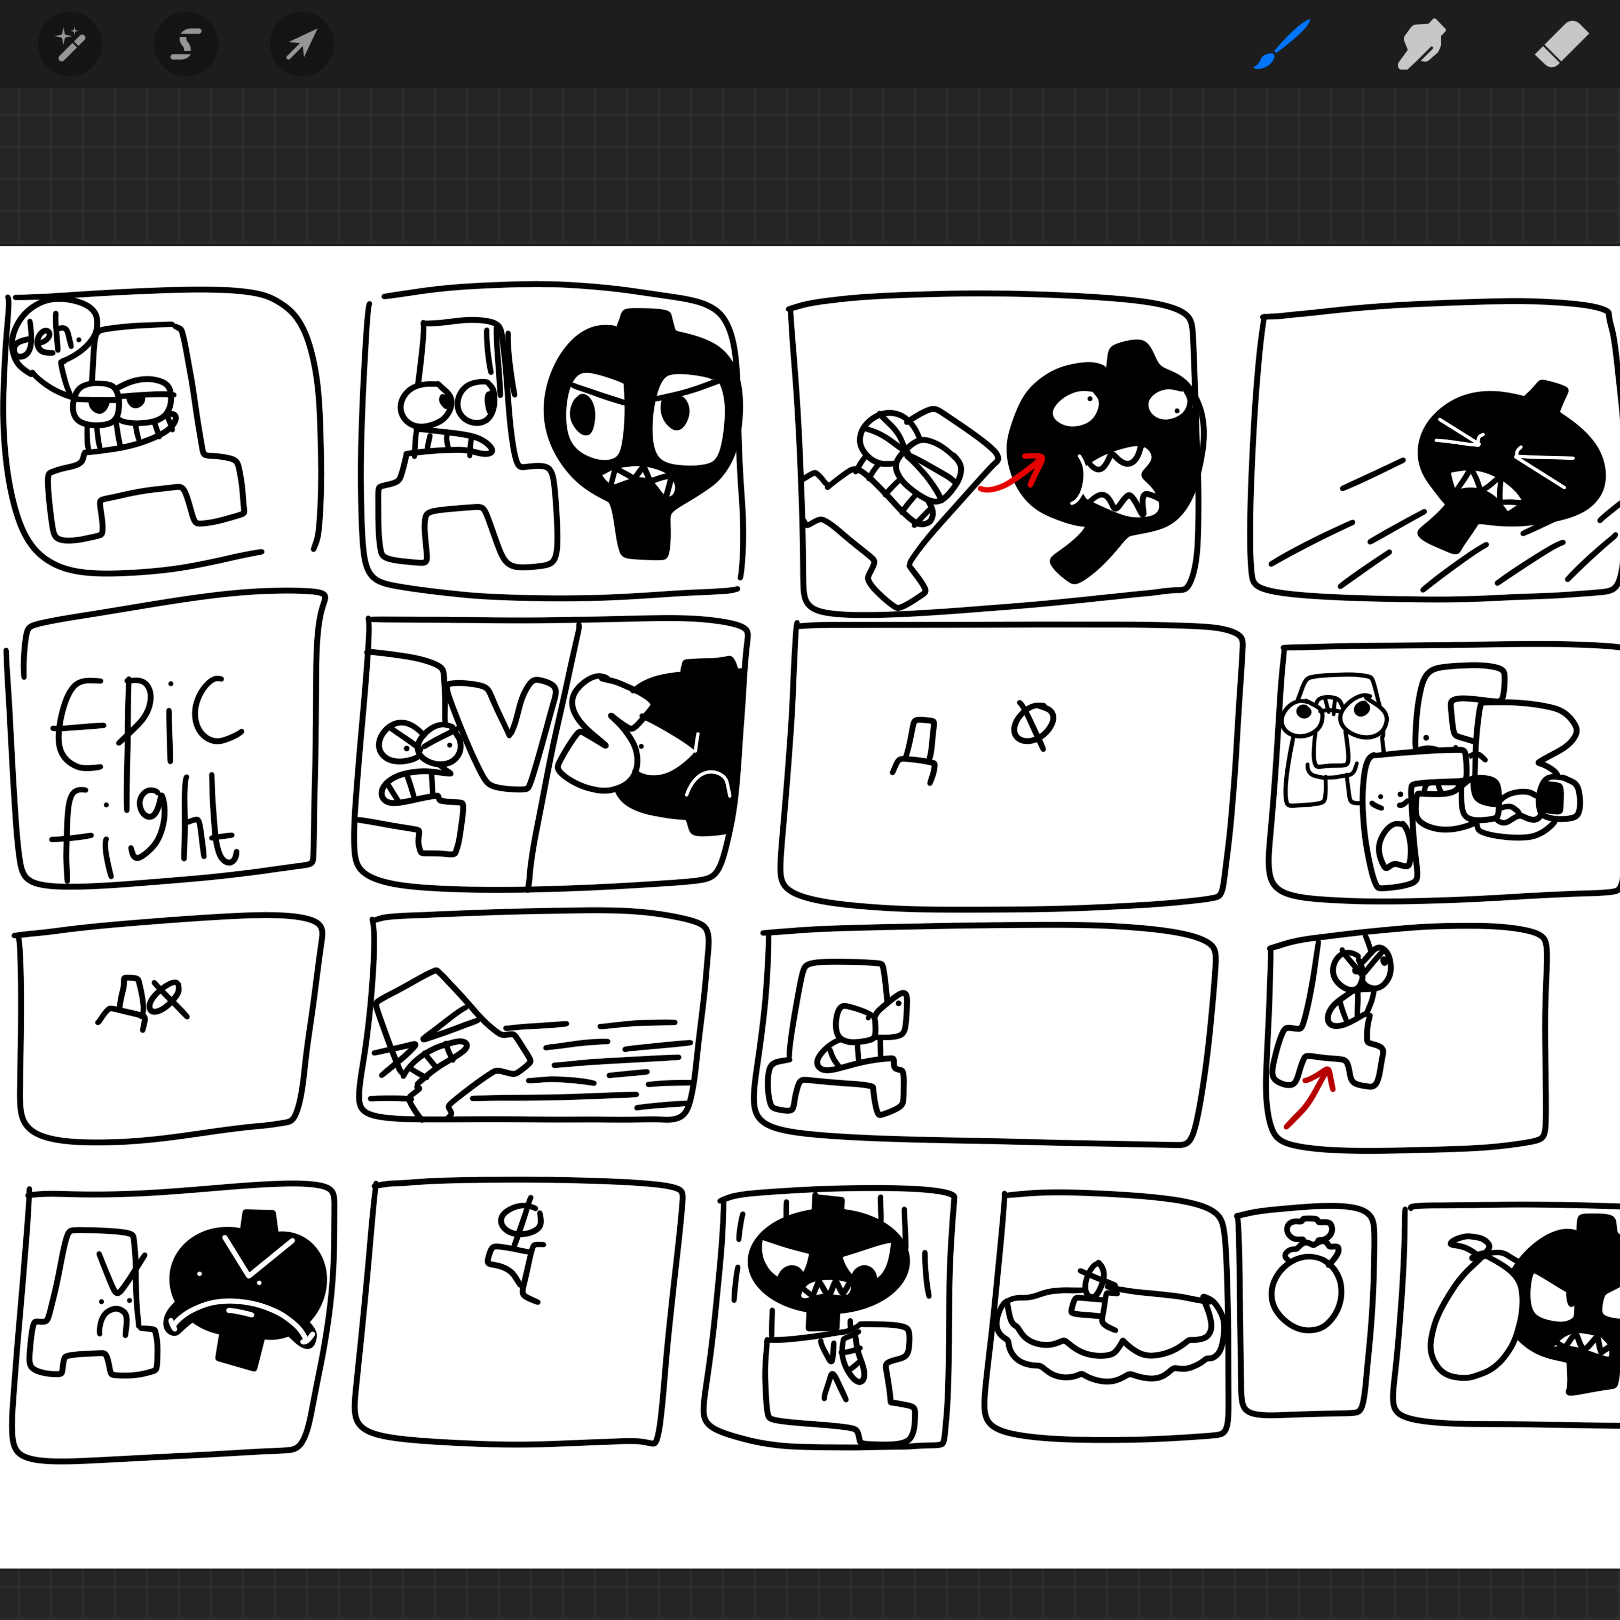Tap the narrow panel with ring drawing
Viewport: 1620px width, 1620px height.
click(1306, 1310)
